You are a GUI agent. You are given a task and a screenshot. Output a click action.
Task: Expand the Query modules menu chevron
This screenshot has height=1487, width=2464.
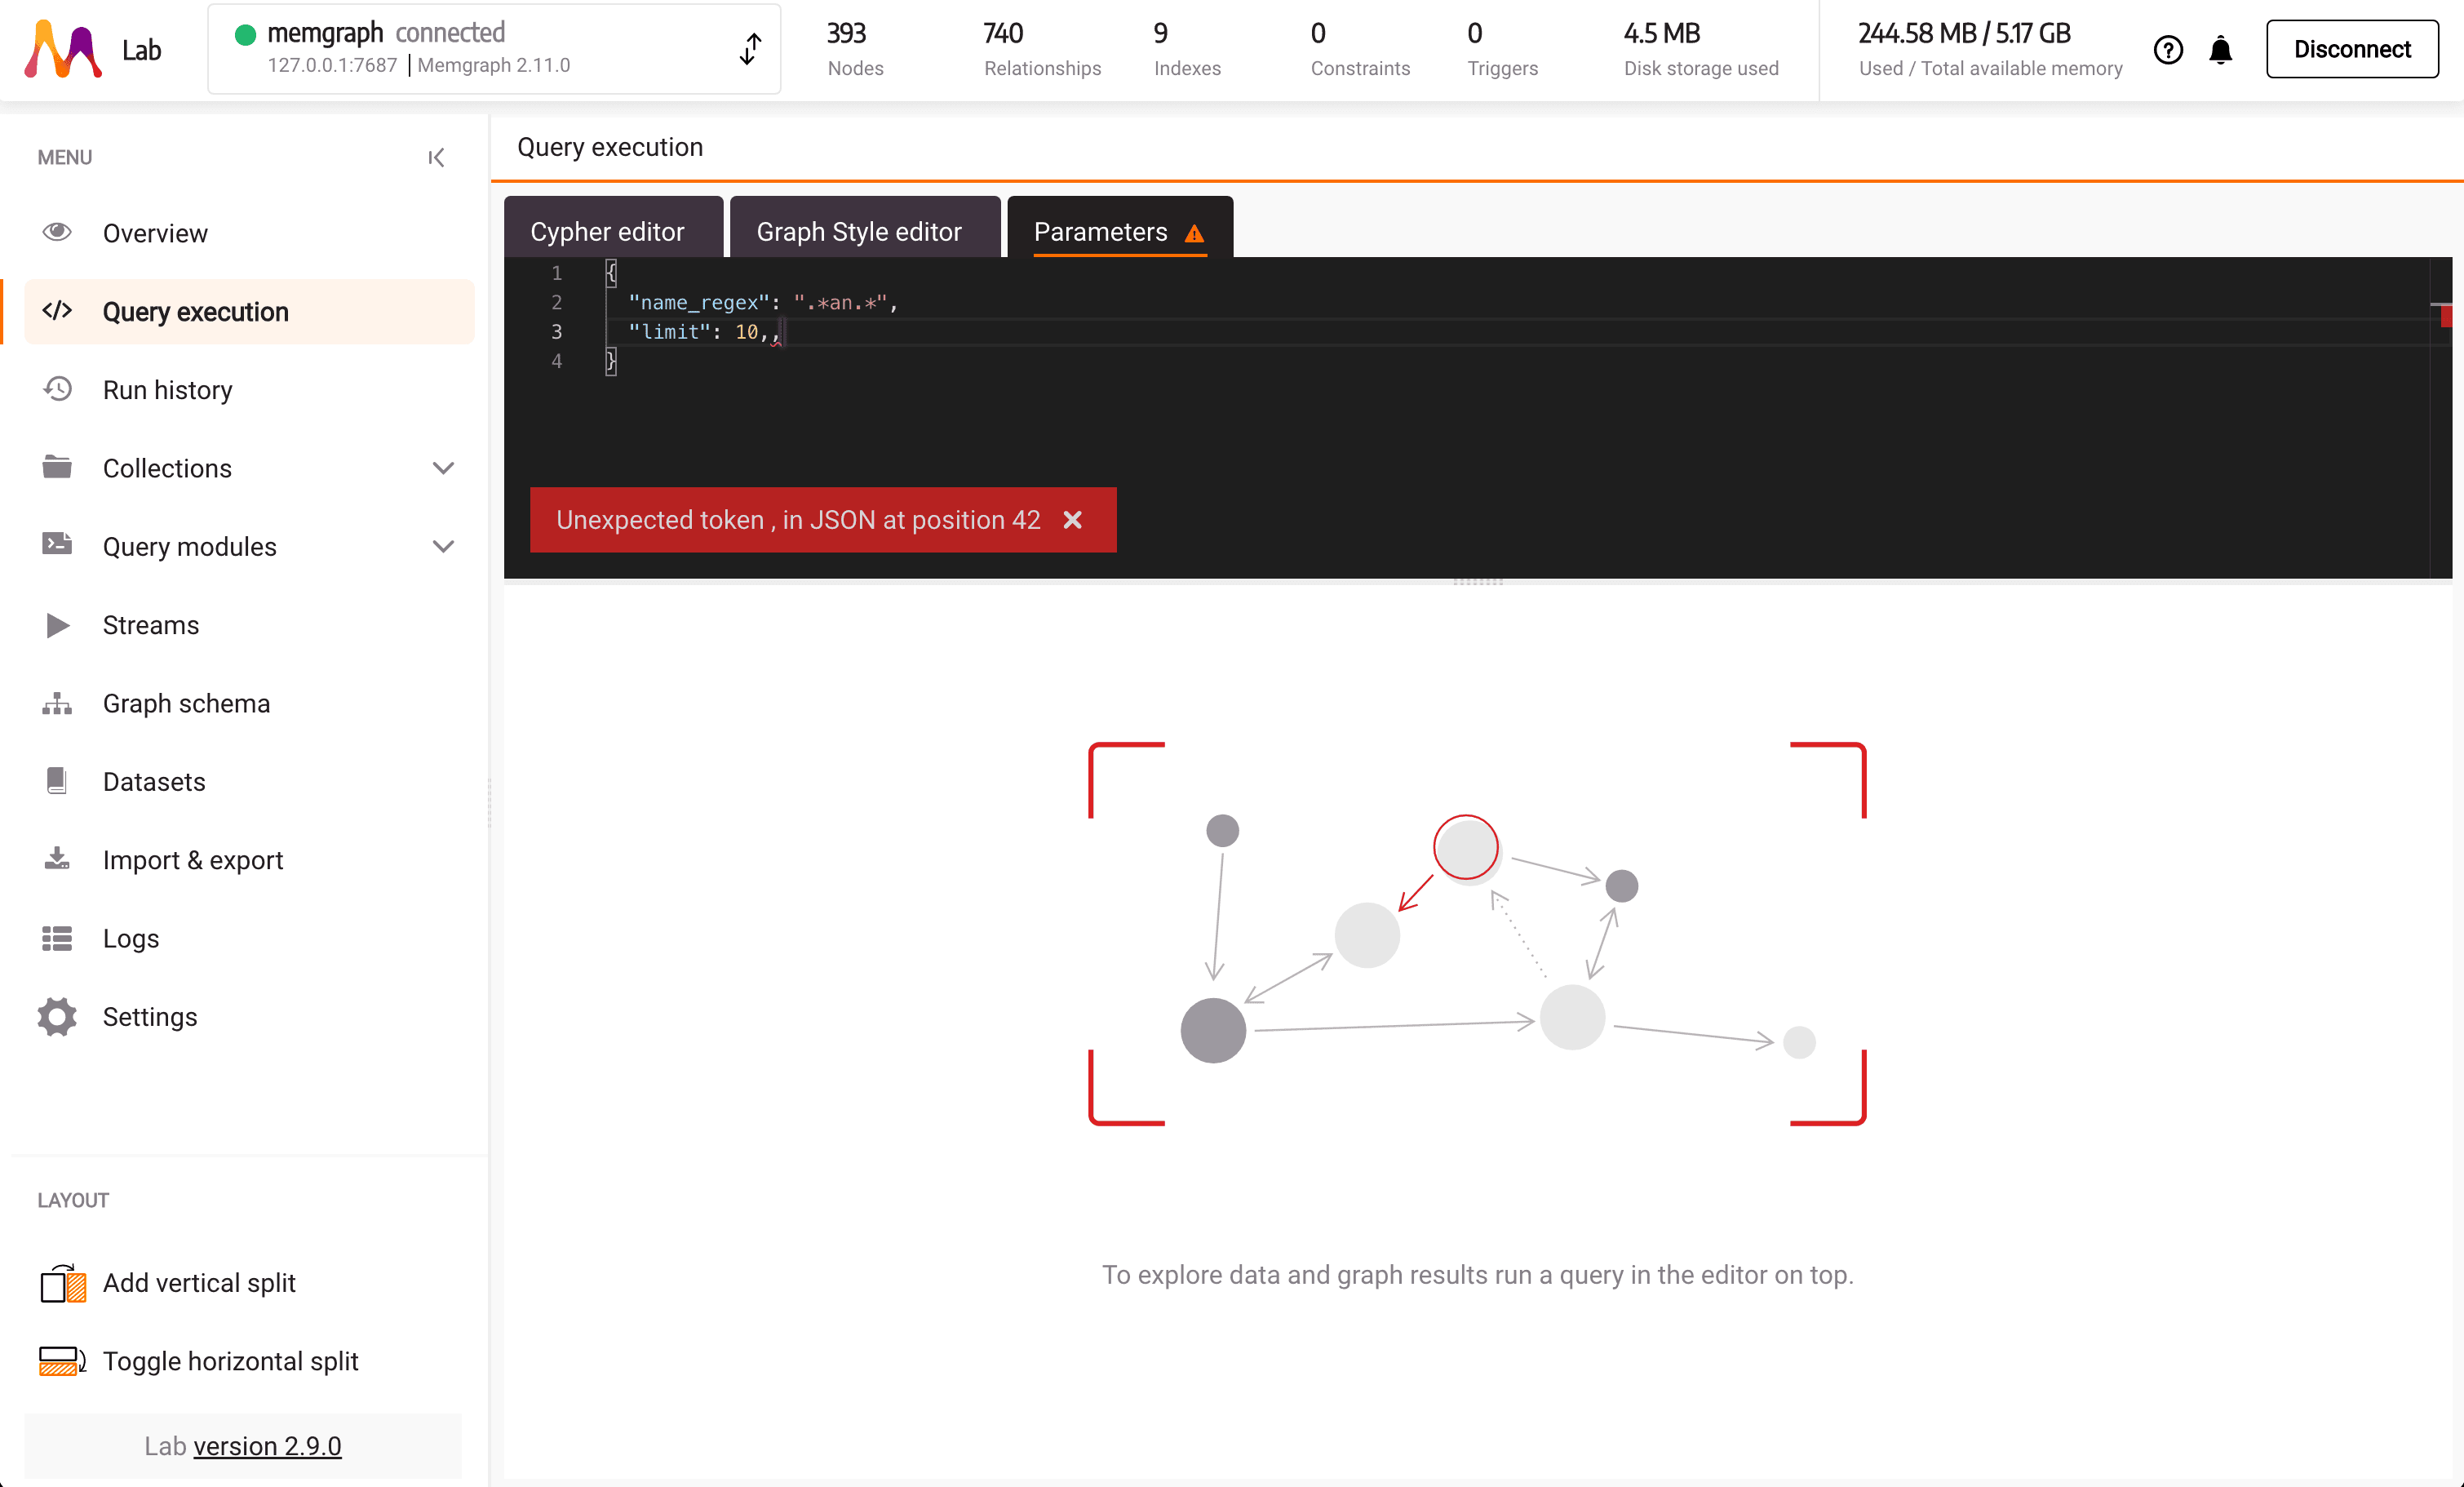coord(443,546)
